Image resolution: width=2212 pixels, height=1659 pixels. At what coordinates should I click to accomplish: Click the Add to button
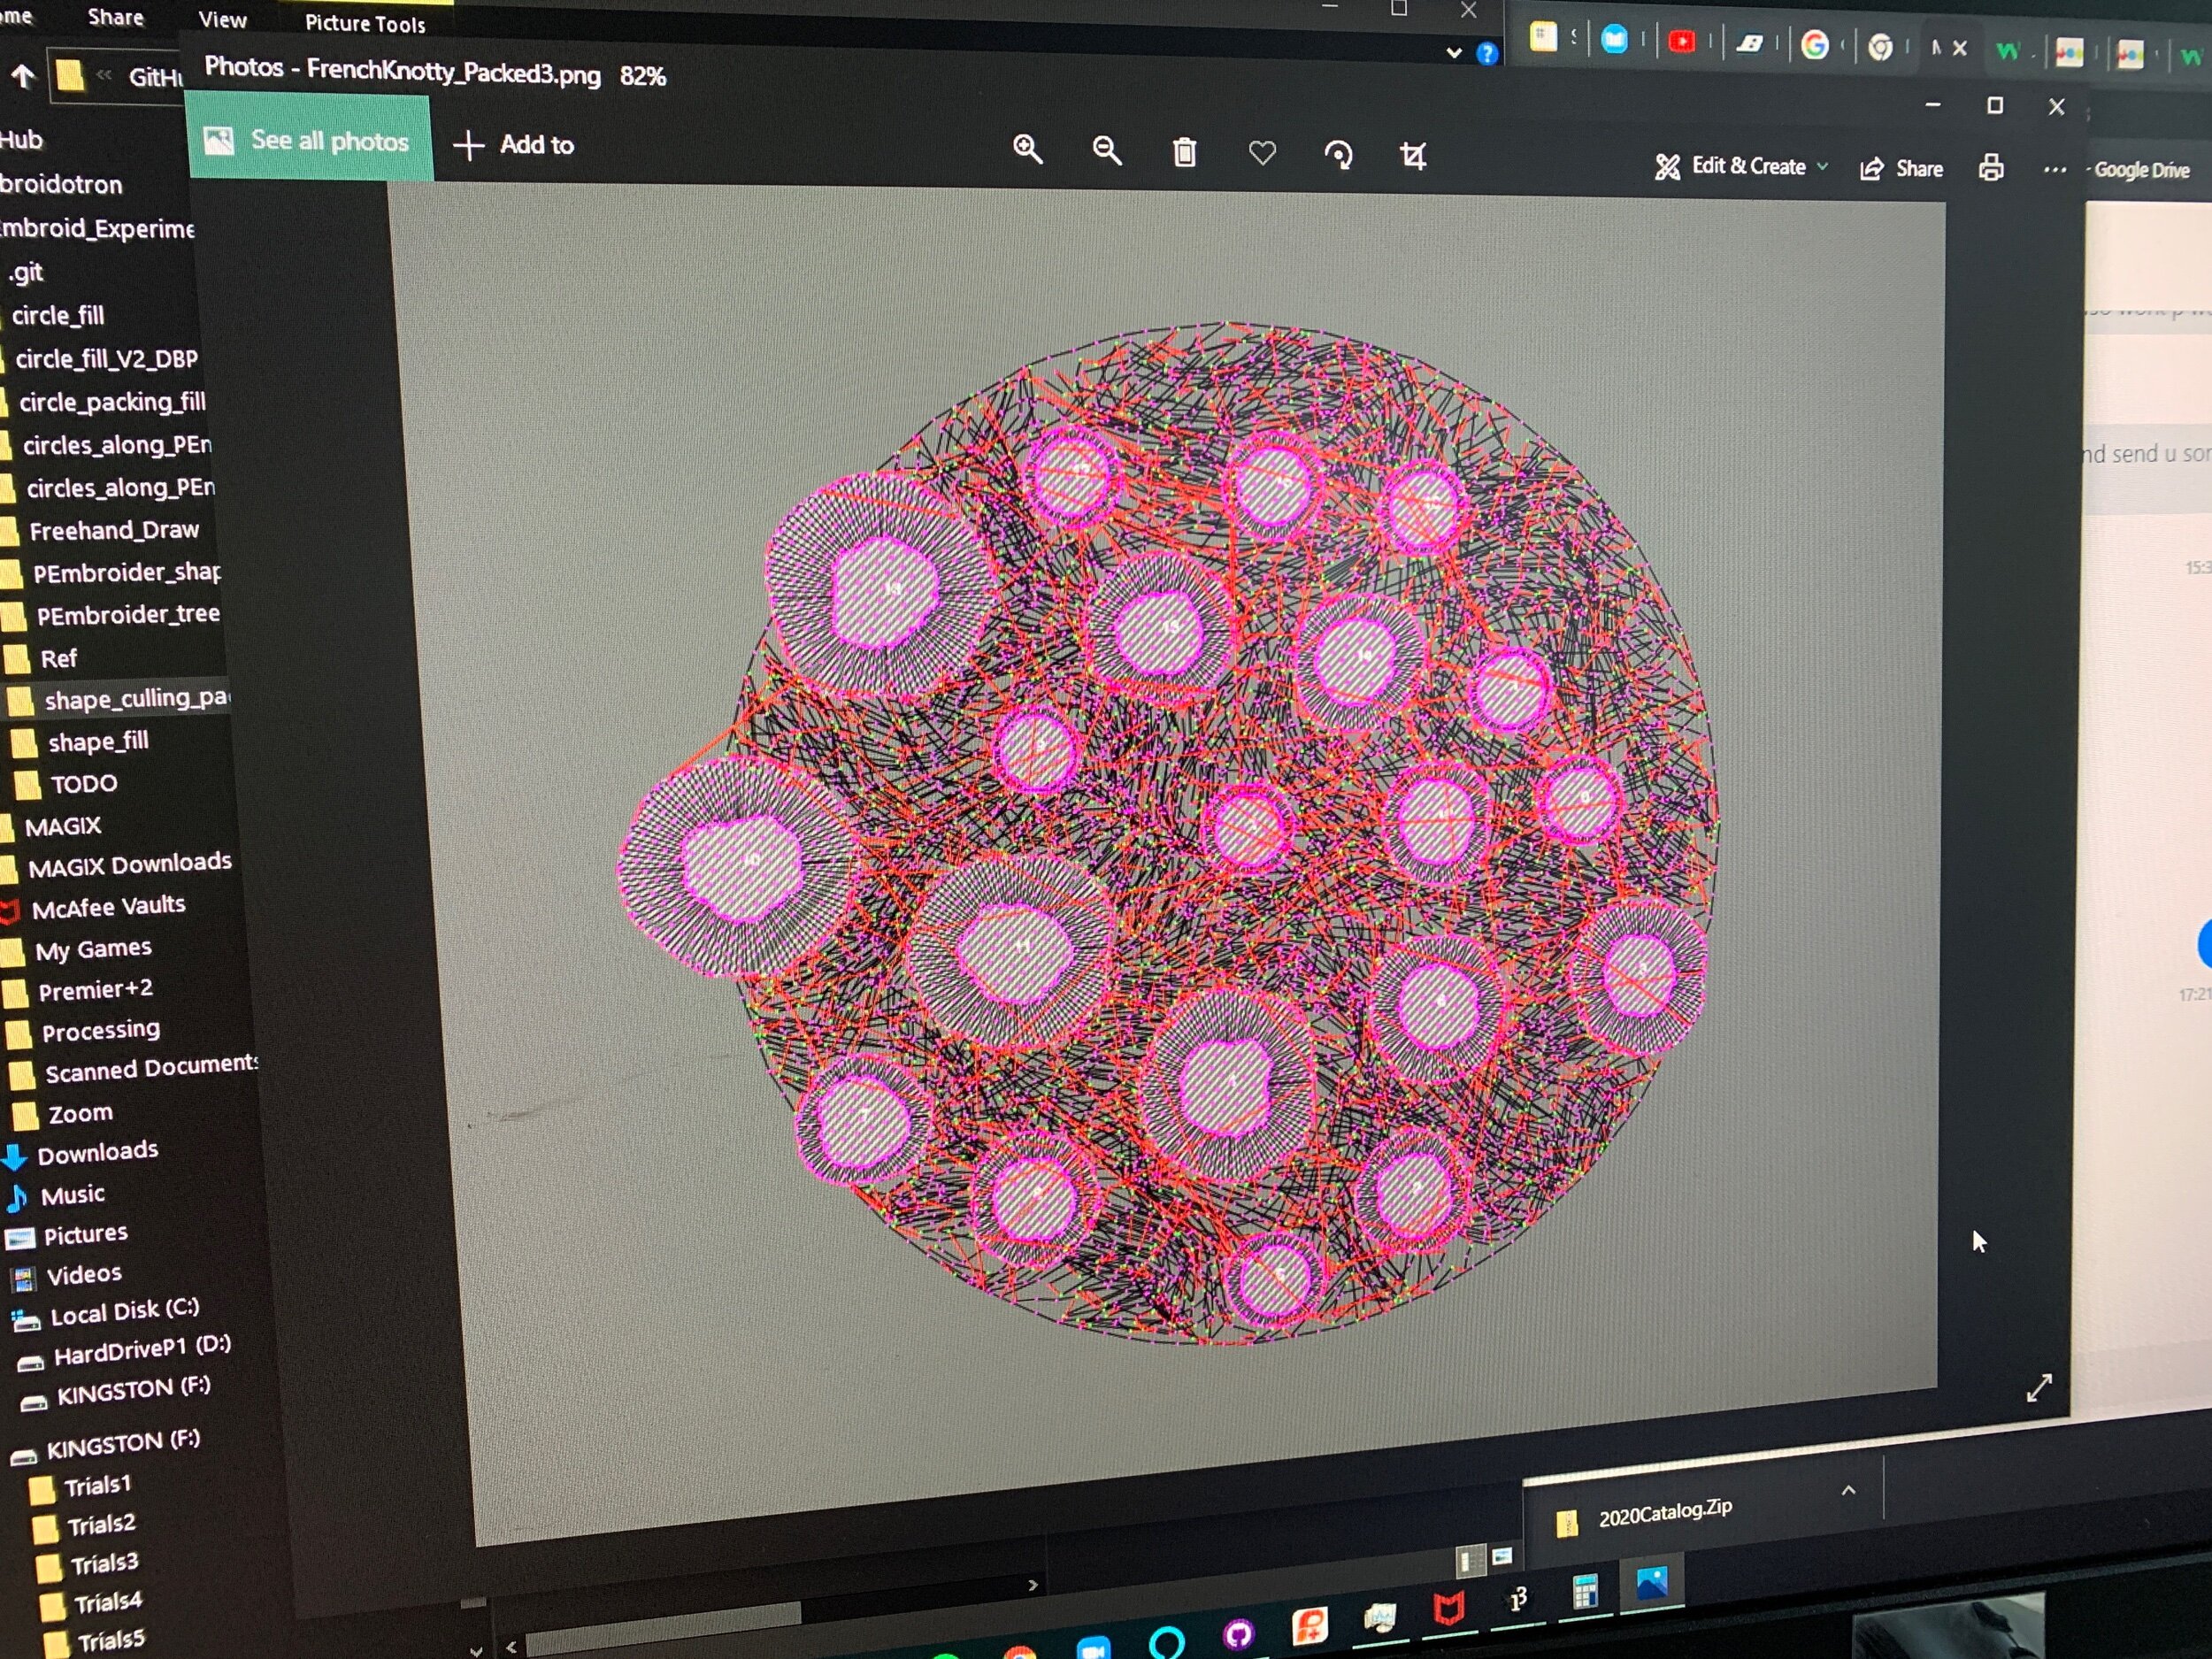coord(514,145)
